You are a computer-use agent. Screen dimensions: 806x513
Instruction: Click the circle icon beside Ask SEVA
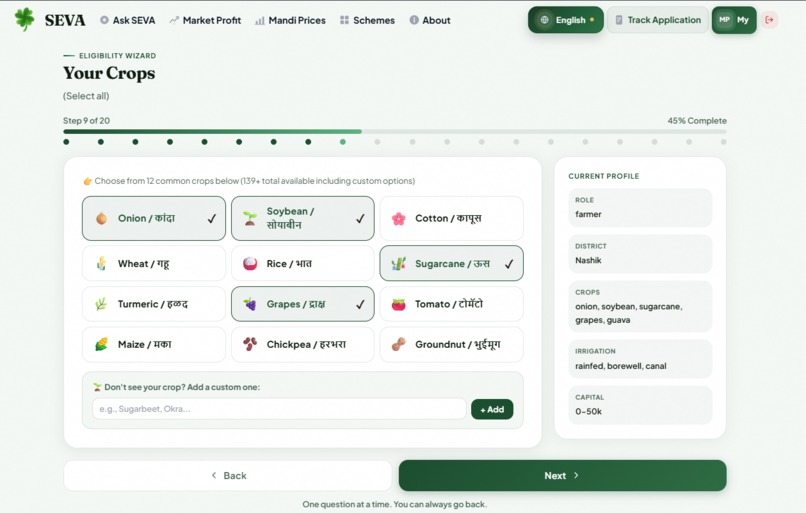tap(104, 20)
